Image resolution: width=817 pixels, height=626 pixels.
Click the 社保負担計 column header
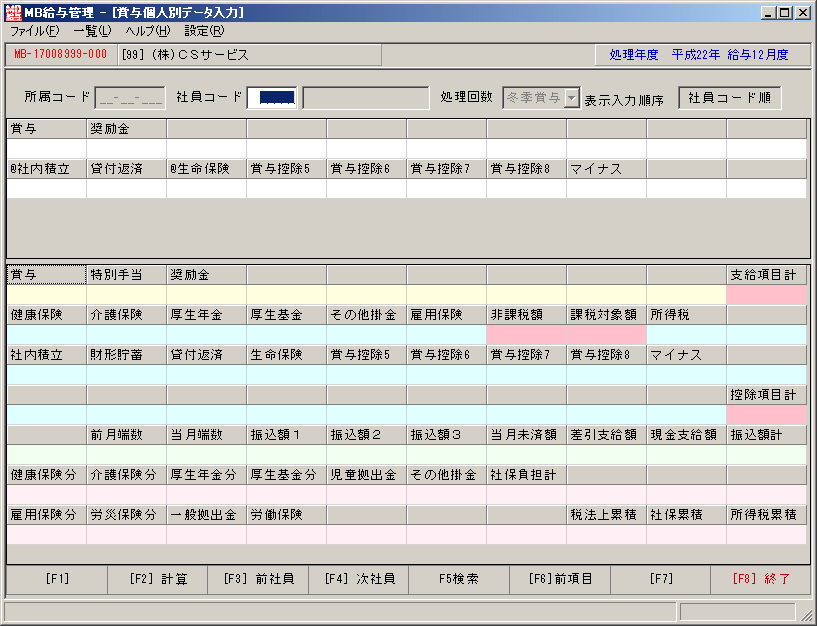527,475
